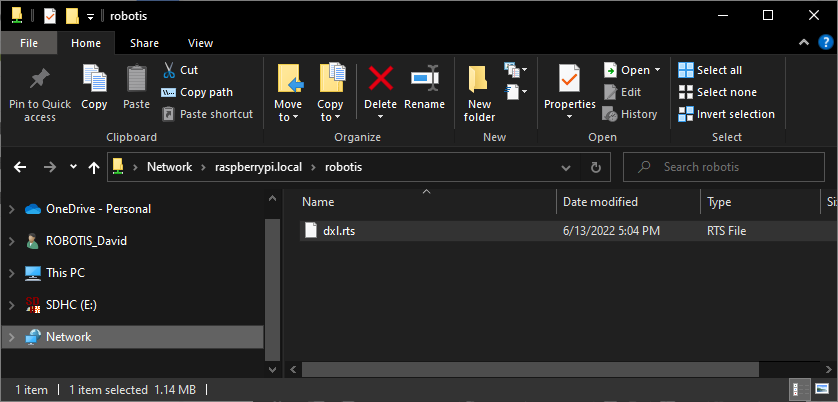
Task: Create a new folder with New folder icon
Action: click(479, 80)
